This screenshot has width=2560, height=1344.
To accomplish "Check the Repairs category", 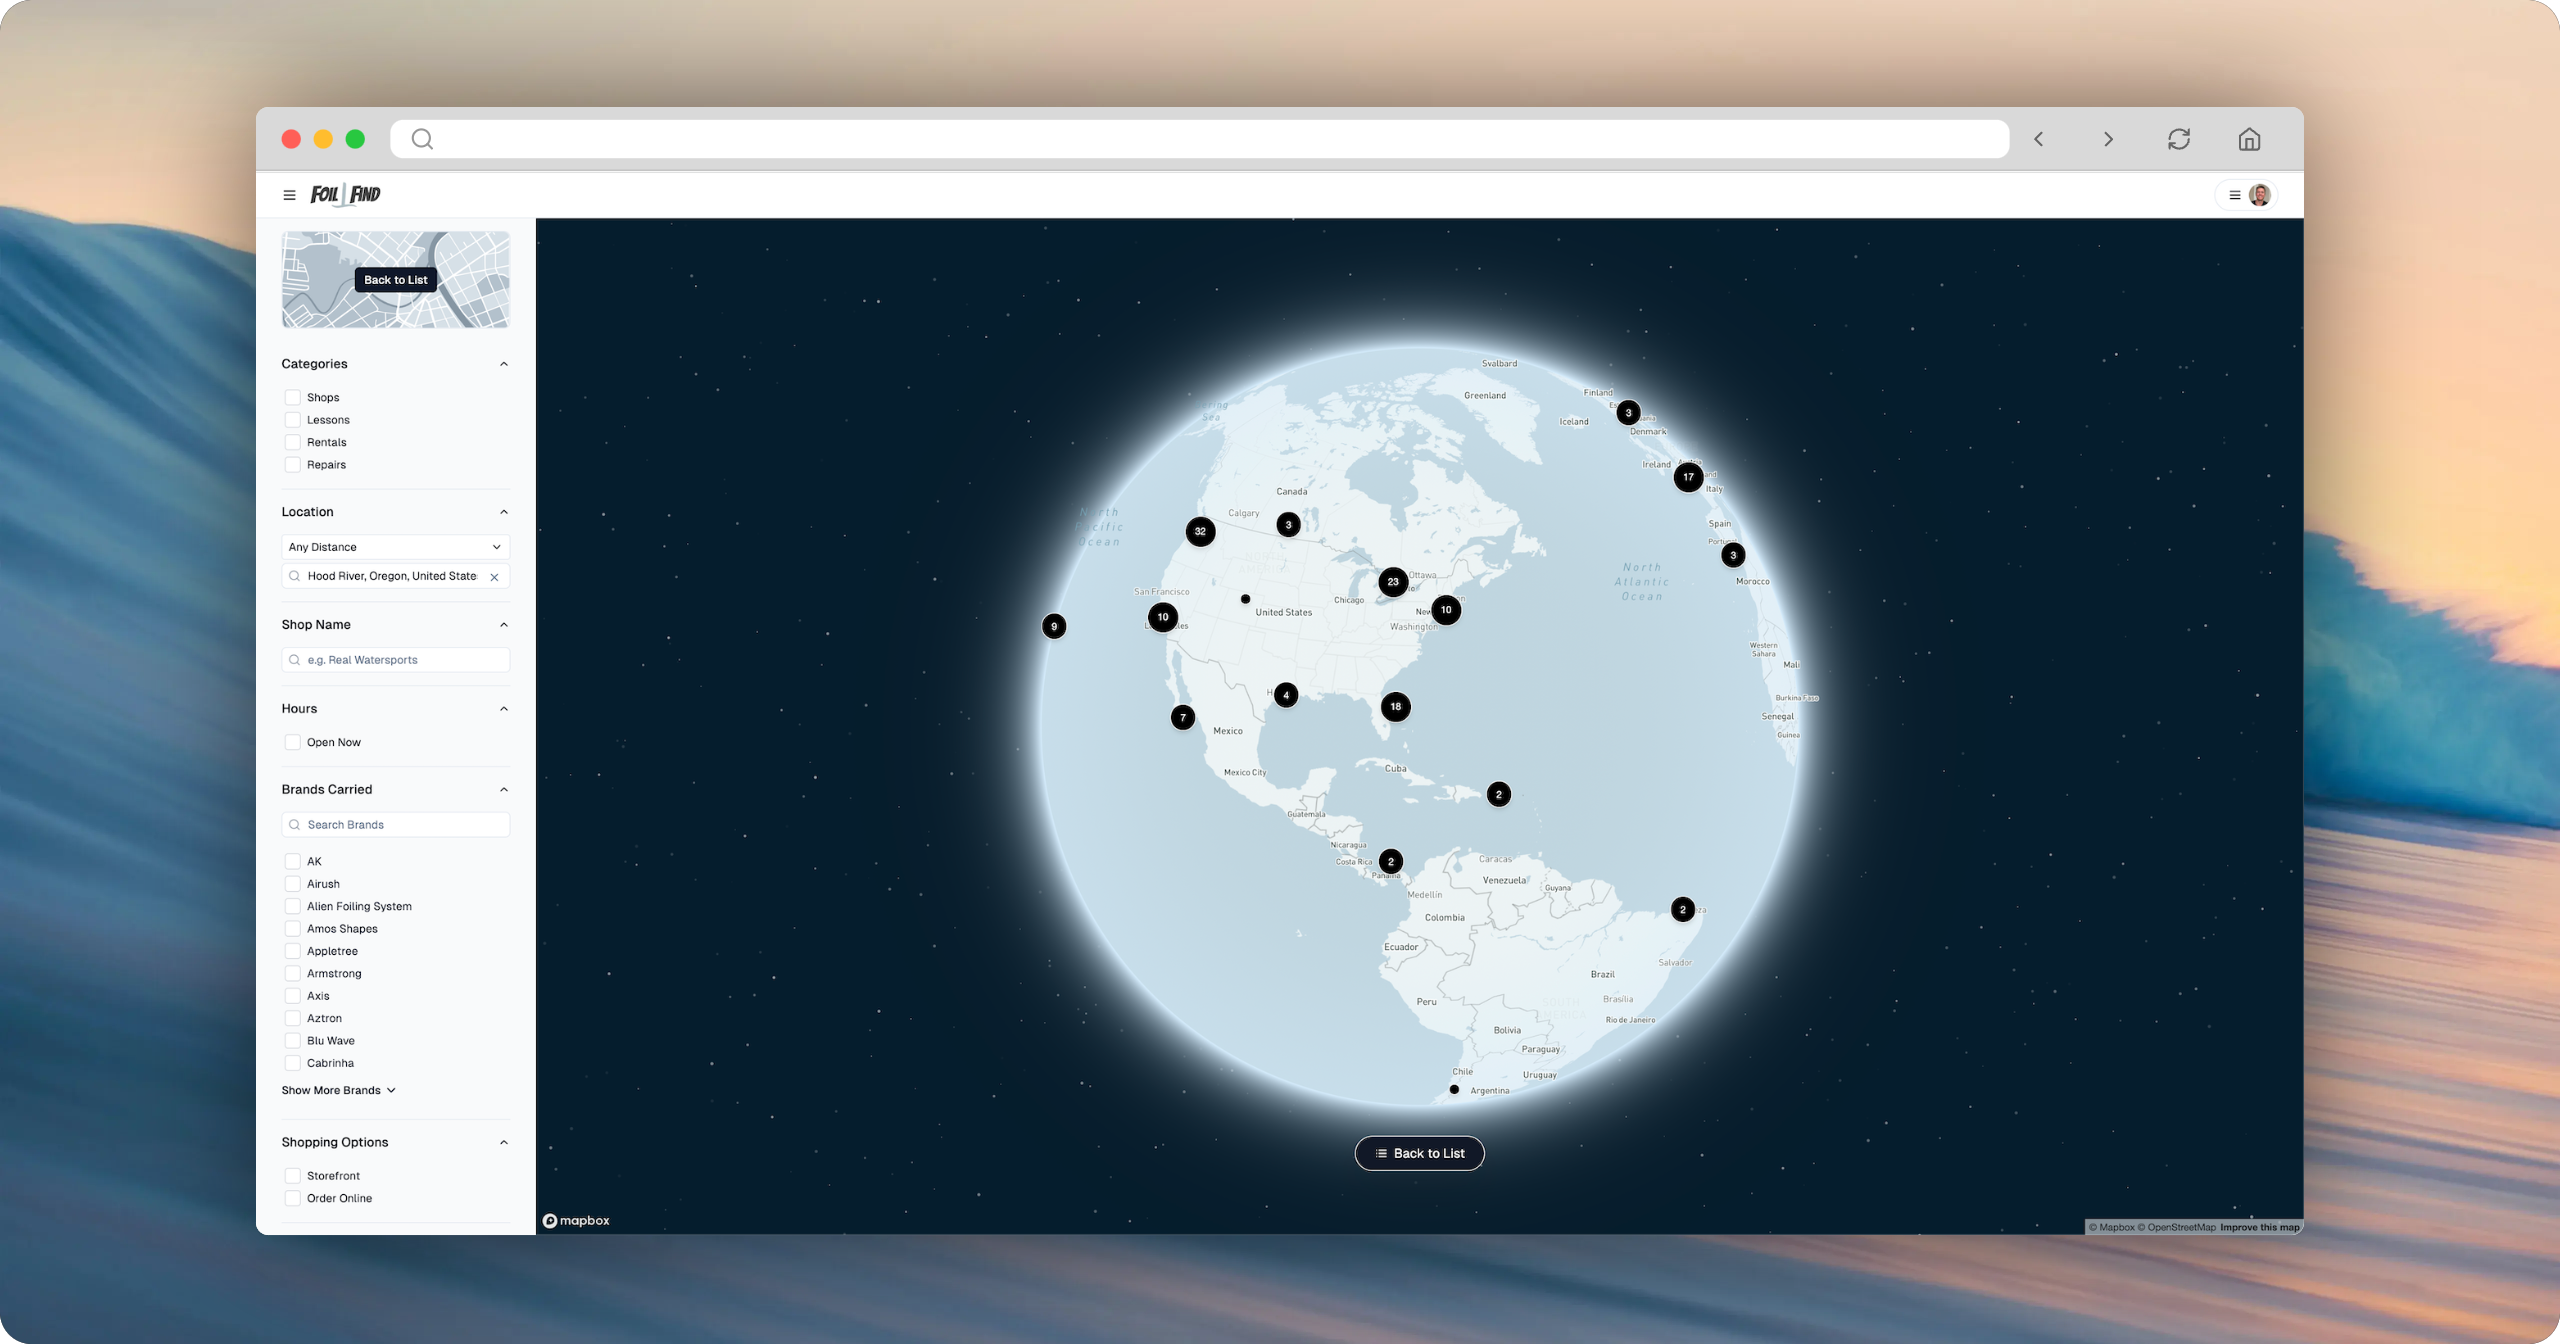I will tap(293, 465).
